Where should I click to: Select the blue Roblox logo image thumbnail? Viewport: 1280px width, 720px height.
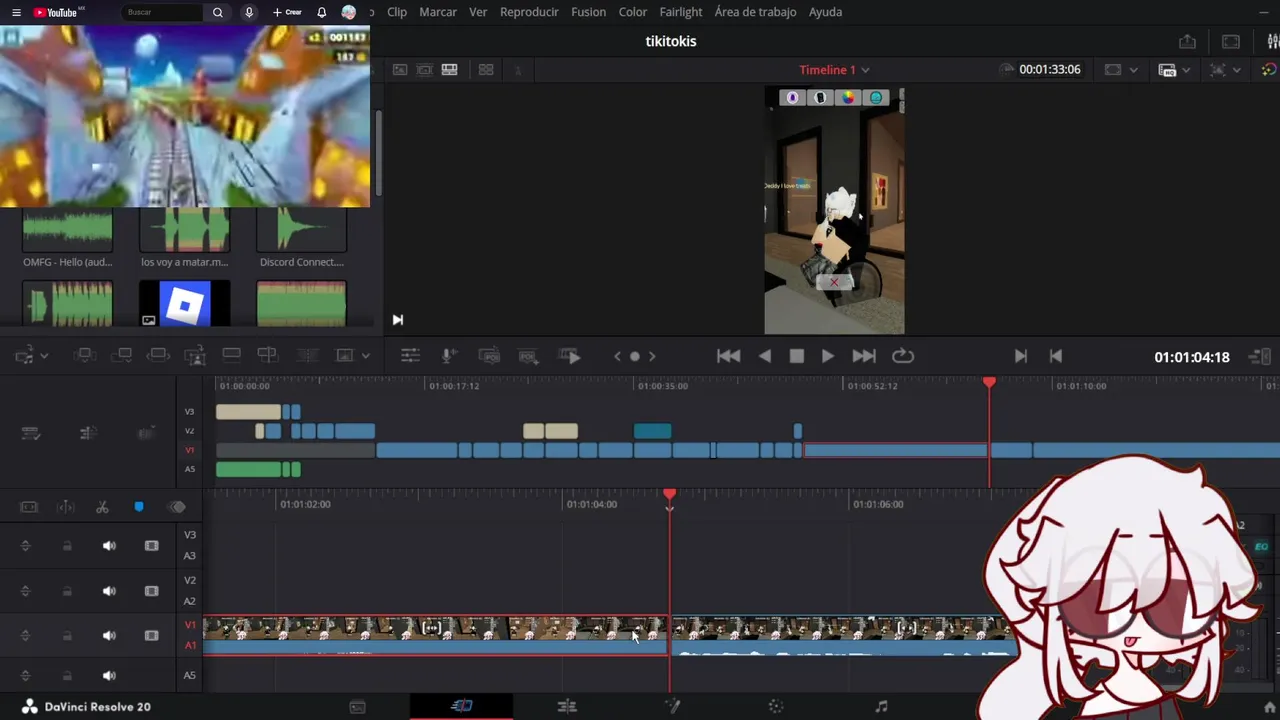185,304
